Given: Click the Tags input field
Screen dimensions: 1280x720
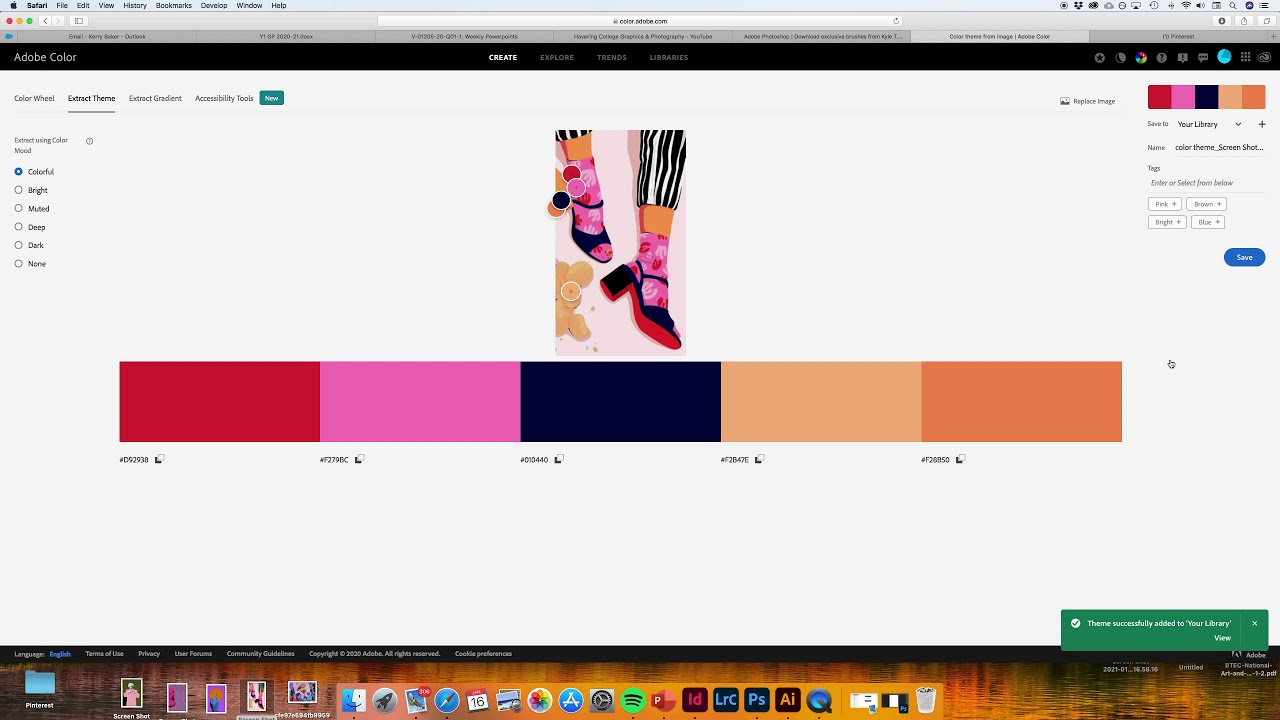Looking at the screenshot, I should click(1207, 183).
